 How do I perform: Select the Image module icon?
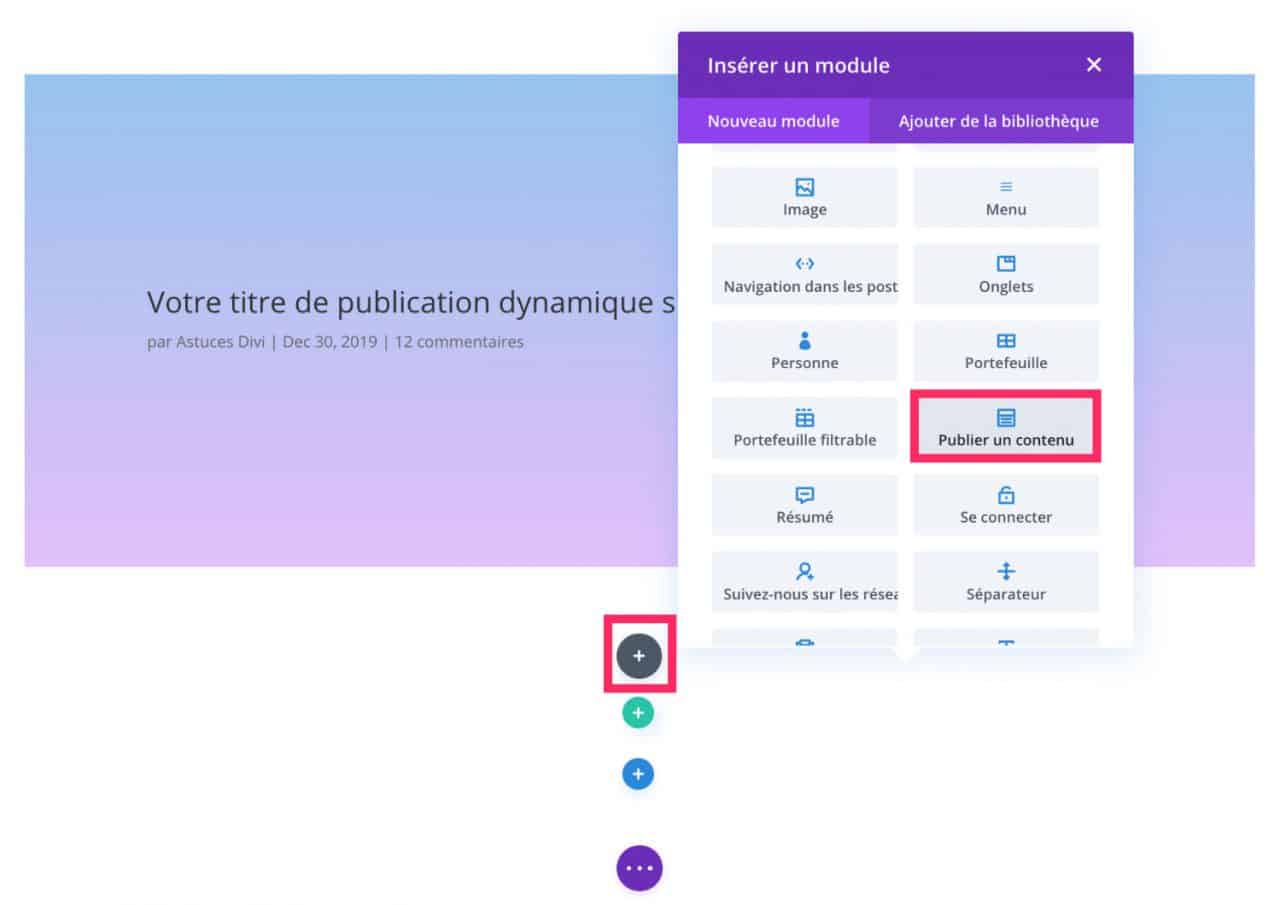804,197
